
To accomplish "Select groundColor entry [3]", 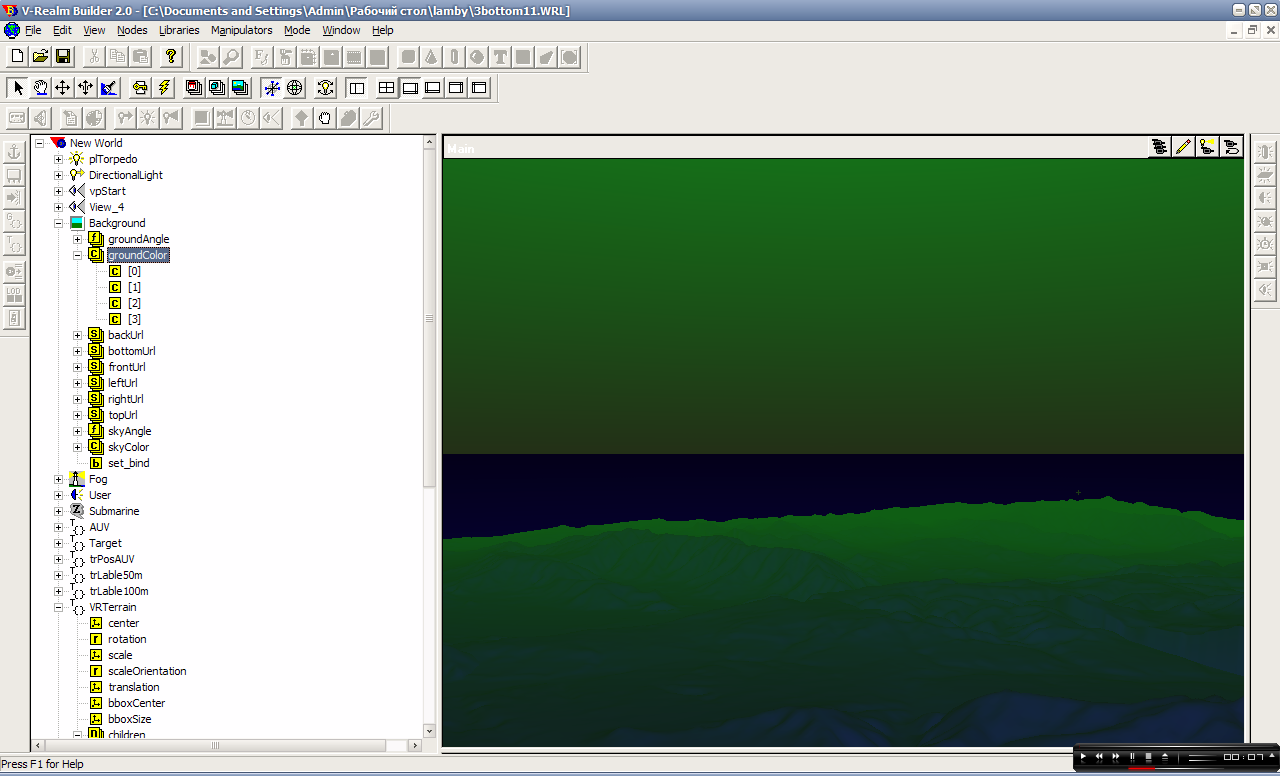I will click(x=134, y=319).
